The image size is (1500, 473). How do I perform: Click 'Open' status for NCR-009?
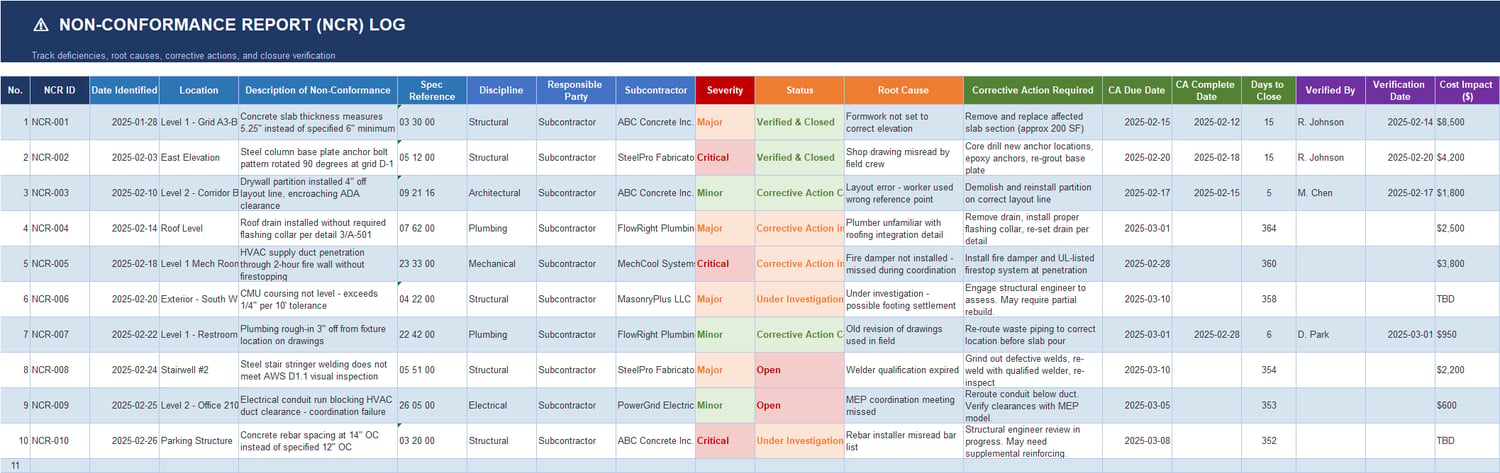(800, 406)
